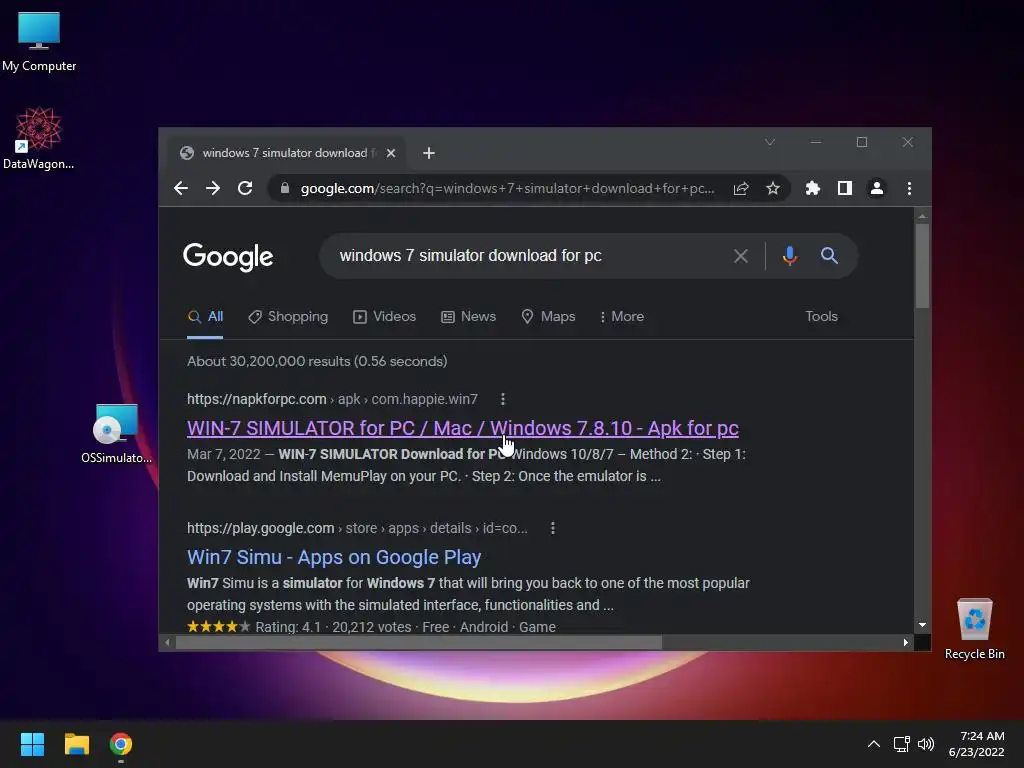Close the windows 7 simulator tab

click(391, 153)
